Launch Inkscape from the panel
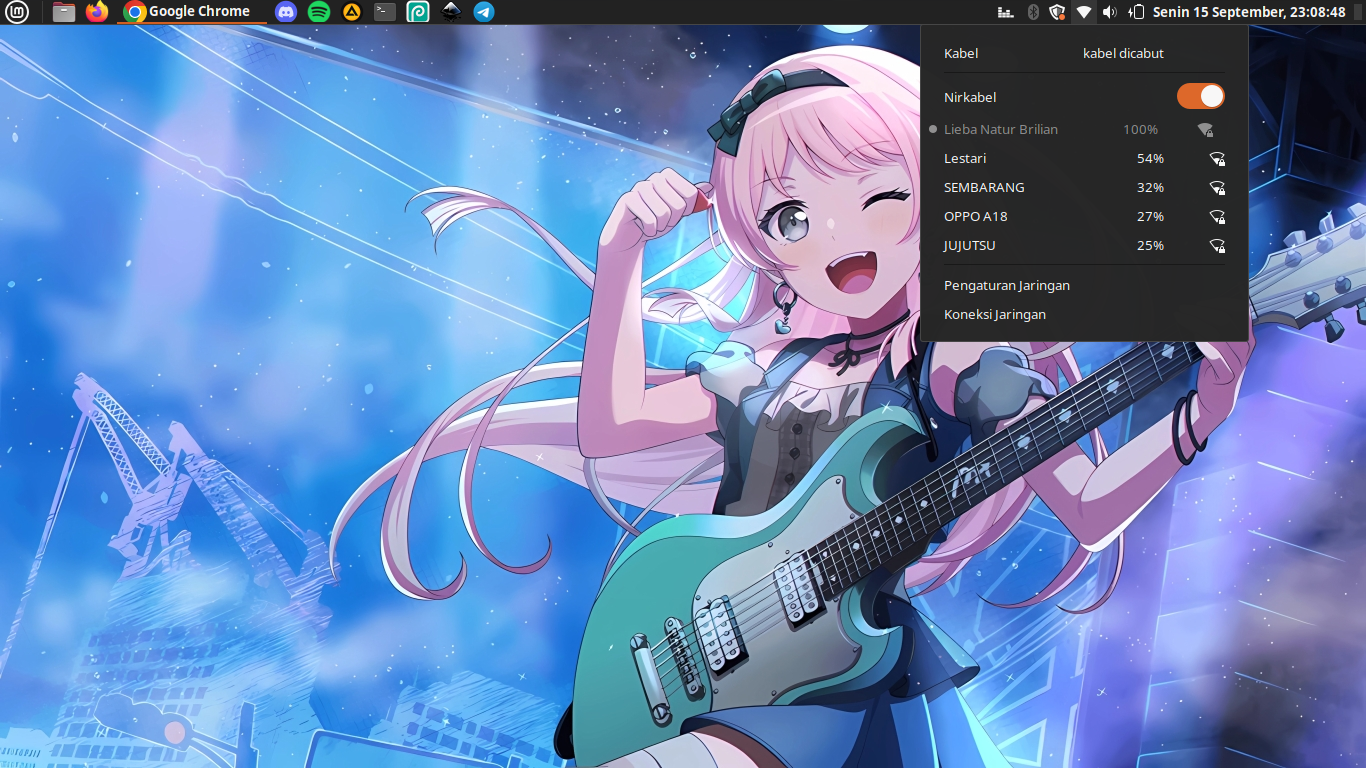Viewport: 1366px width, 768px height. (x=451, y=12)
